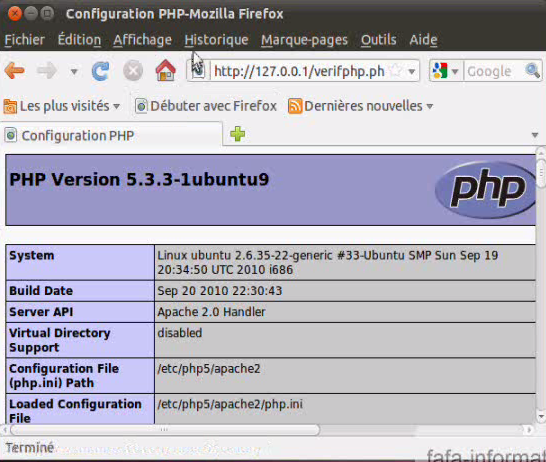Click the PHP logo image
Image resolution: width=546 pixels, height=462 pixels.
[486, 190]
